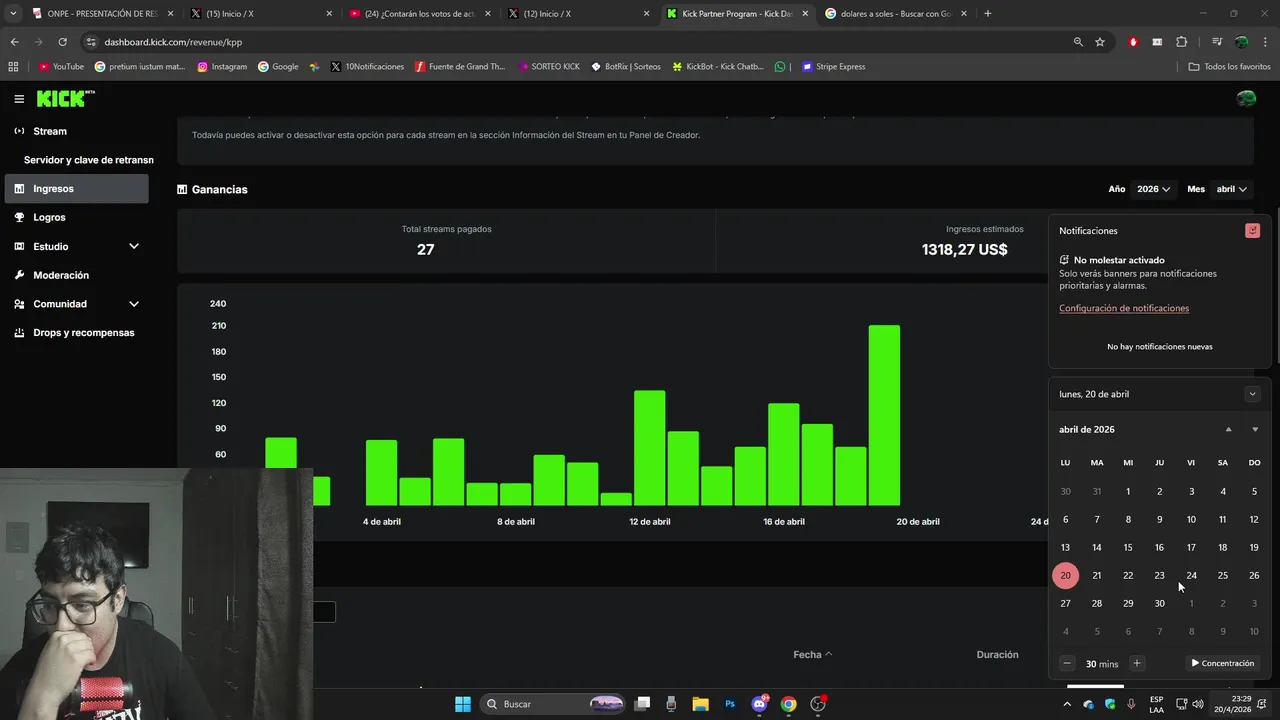Increase focus time with plus button

[x=1136, y=663]
